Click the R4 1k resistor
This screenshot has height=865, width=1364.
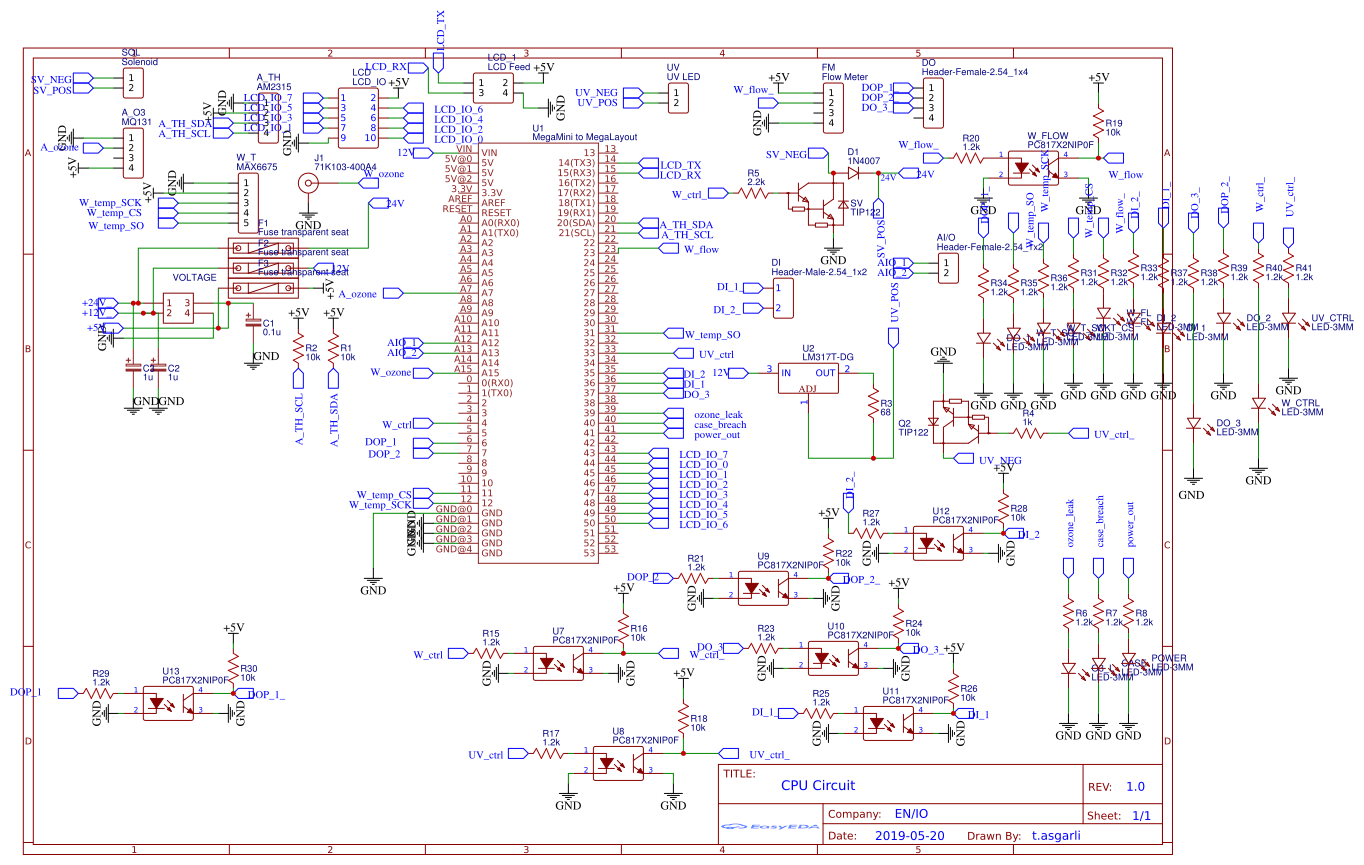1027,433
